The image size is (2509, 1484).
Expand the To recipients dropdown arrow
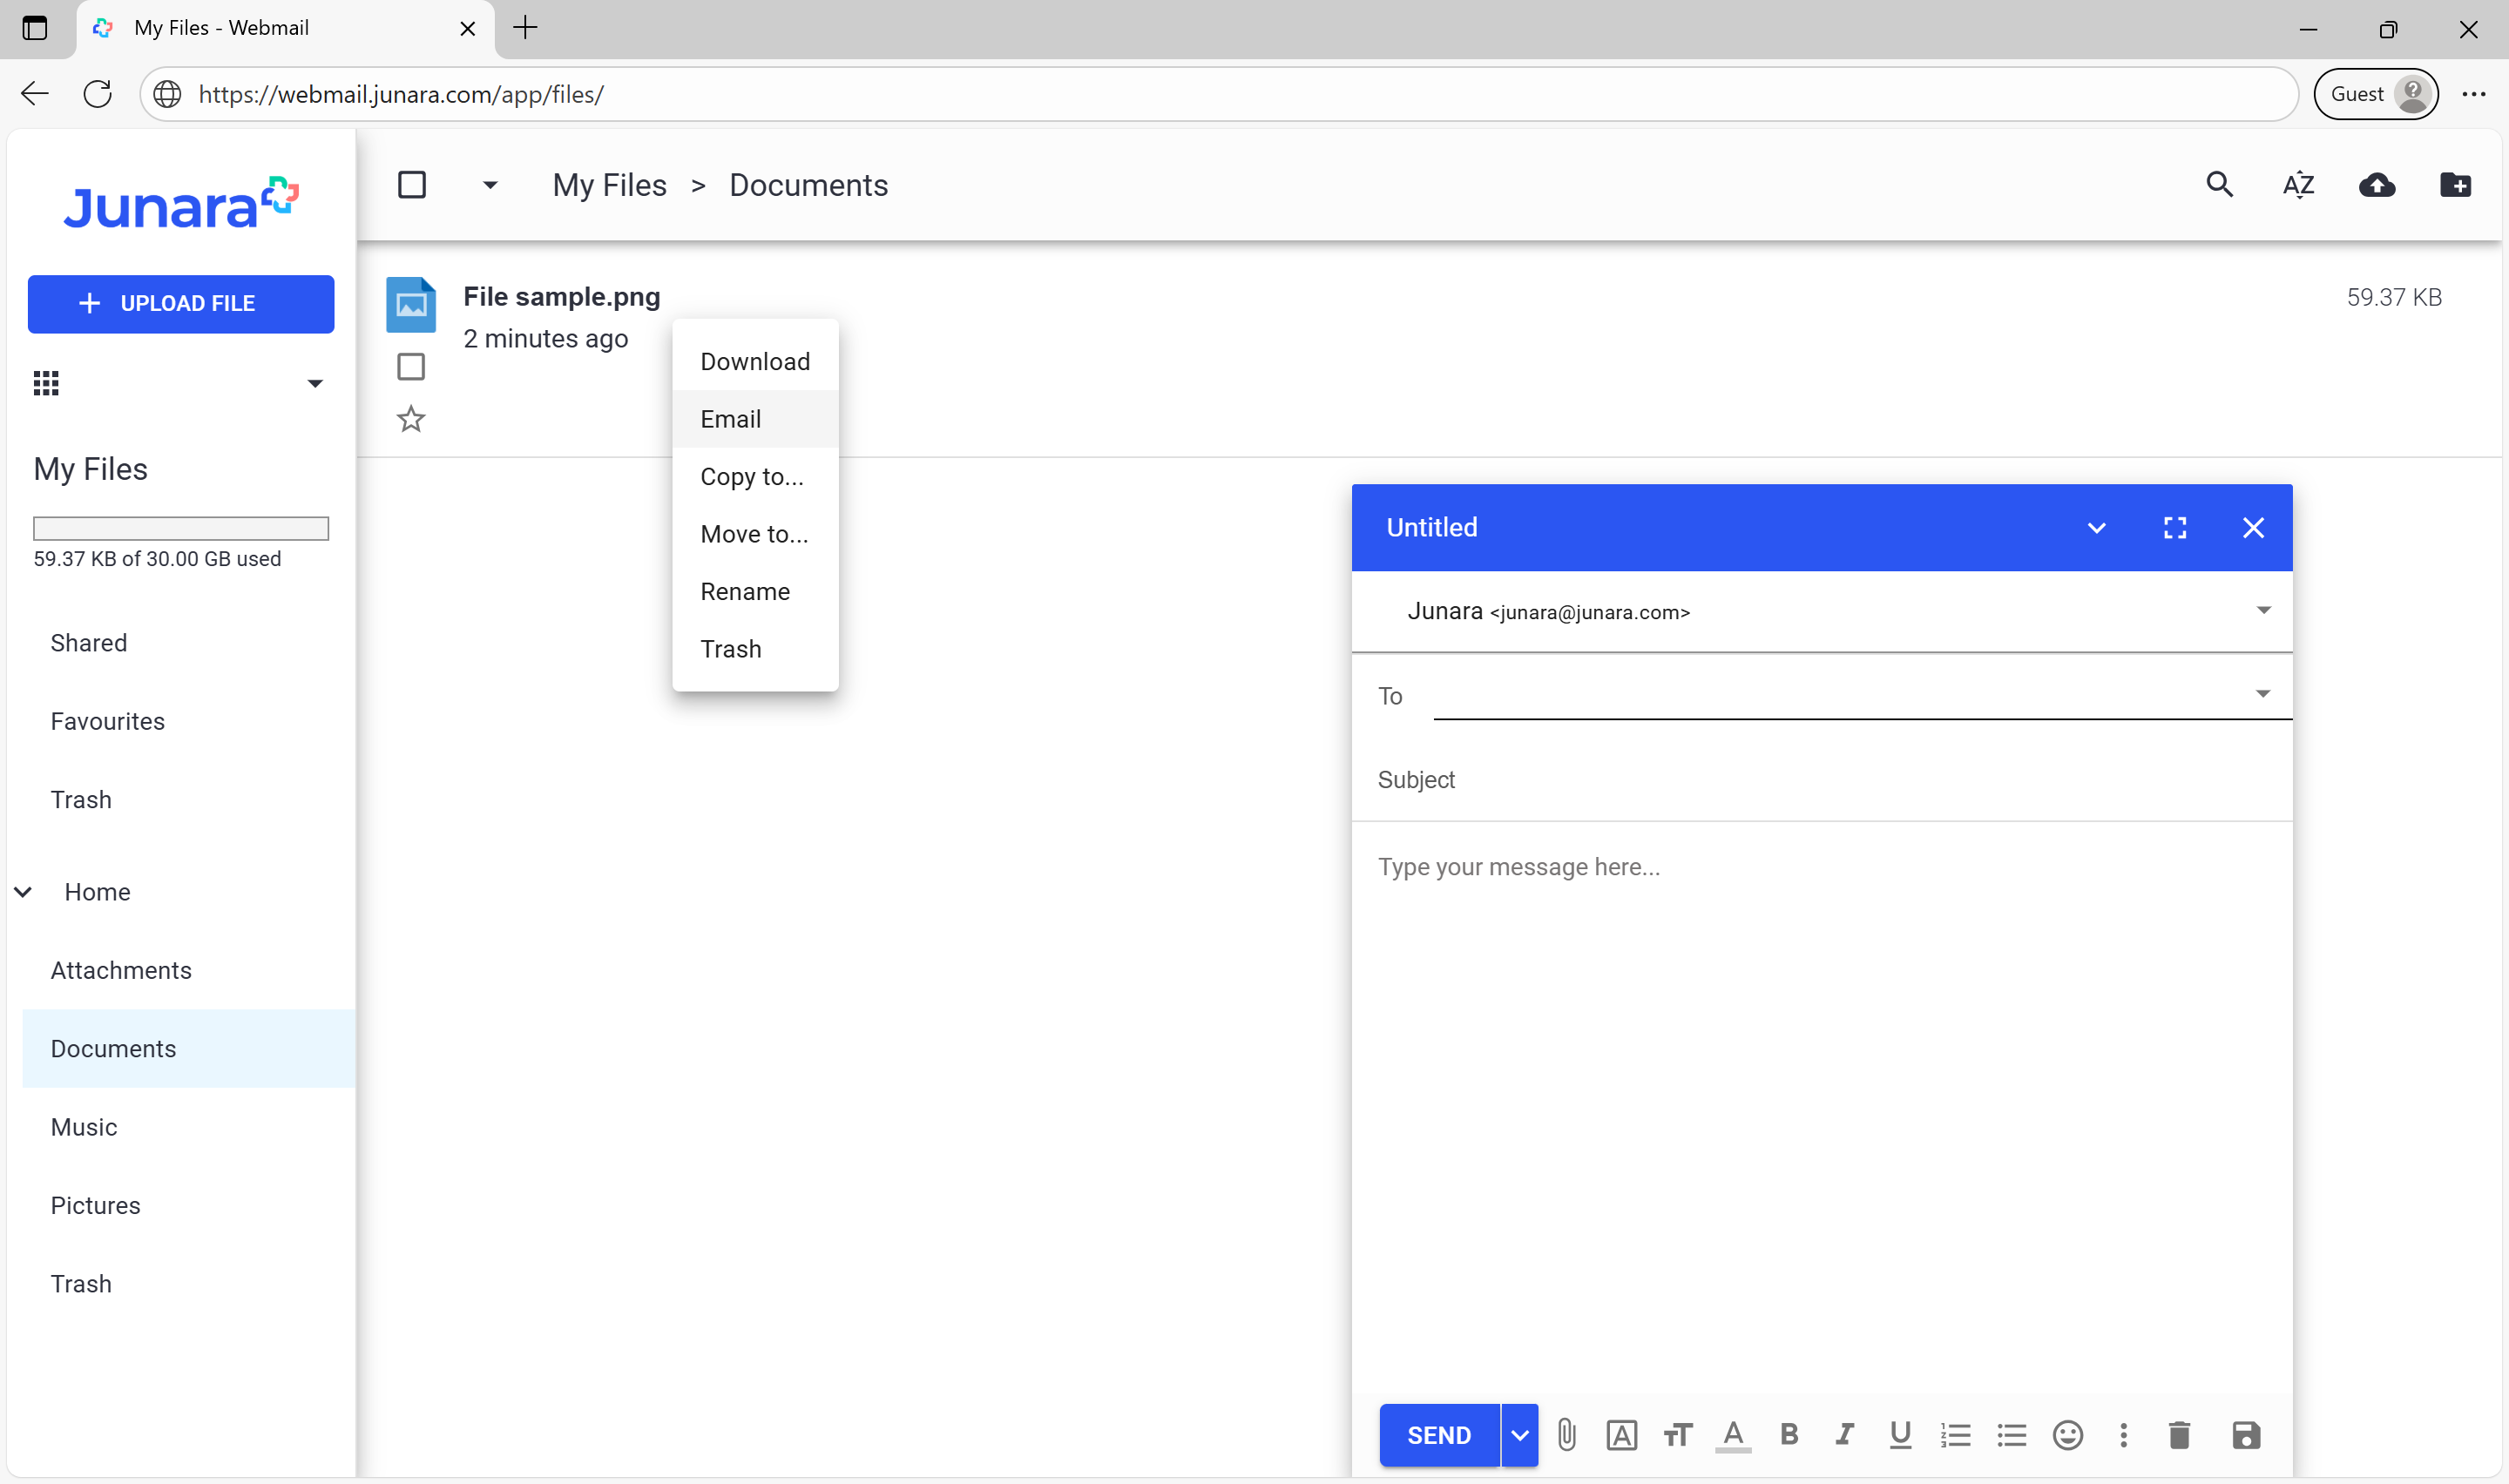point(2262,693)
